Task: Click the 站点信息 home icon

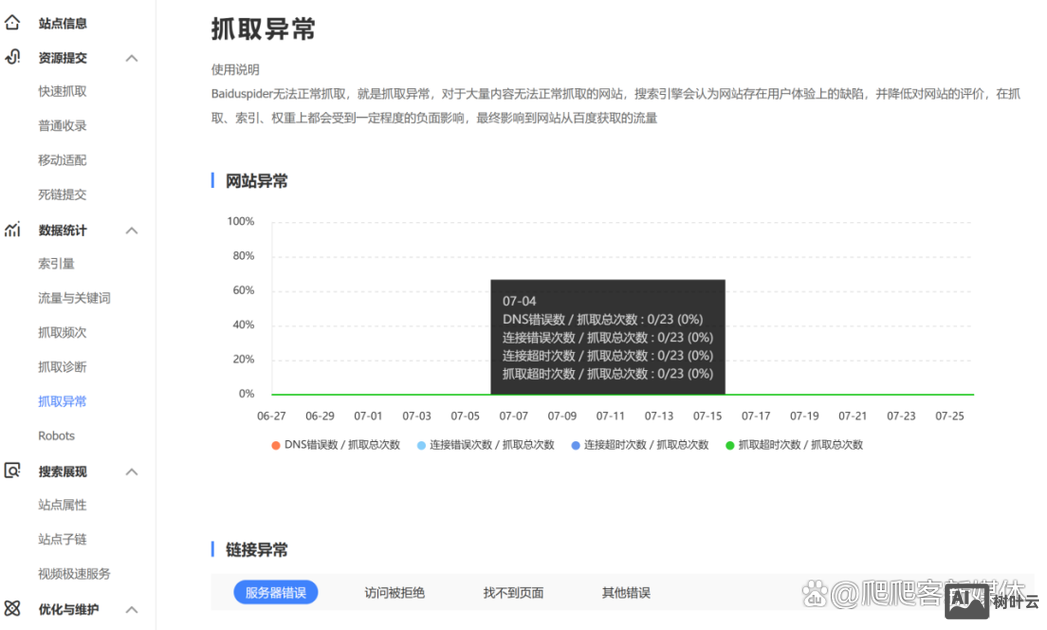Action: pos(12,22)
